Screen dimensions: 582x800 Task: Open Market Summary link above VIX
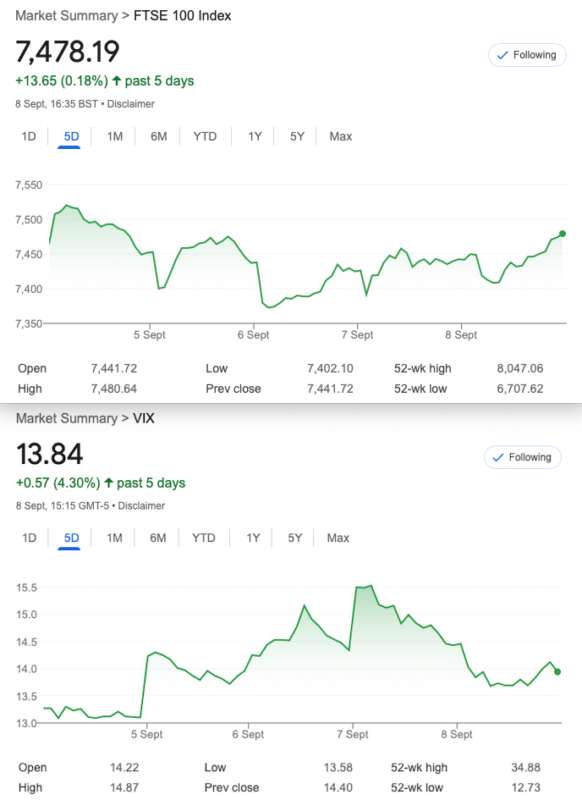point(66,418)
